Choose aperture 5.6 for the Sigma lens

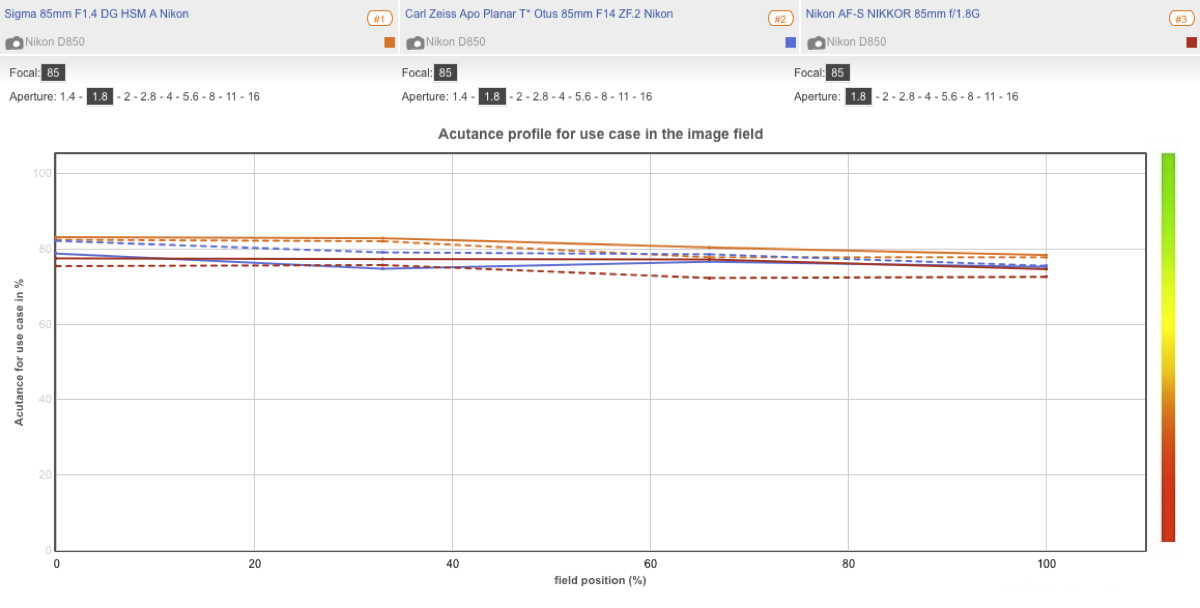point(191,97)
